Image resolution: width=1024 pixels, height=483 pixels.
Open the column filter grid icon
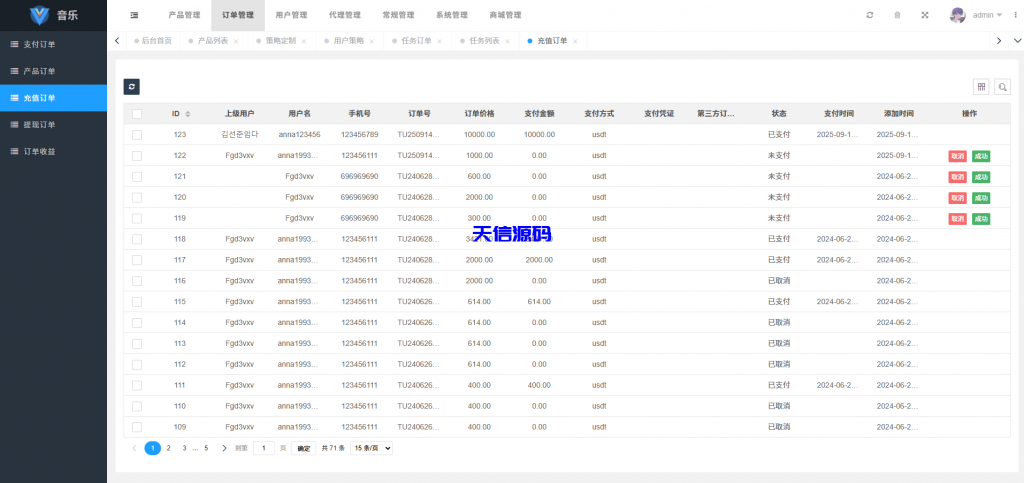[x=981, y=86]
